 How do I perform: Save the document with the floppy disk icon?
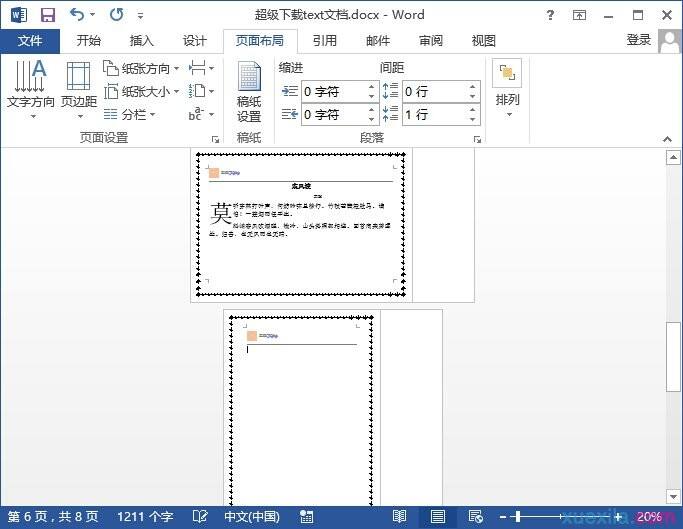48,15
